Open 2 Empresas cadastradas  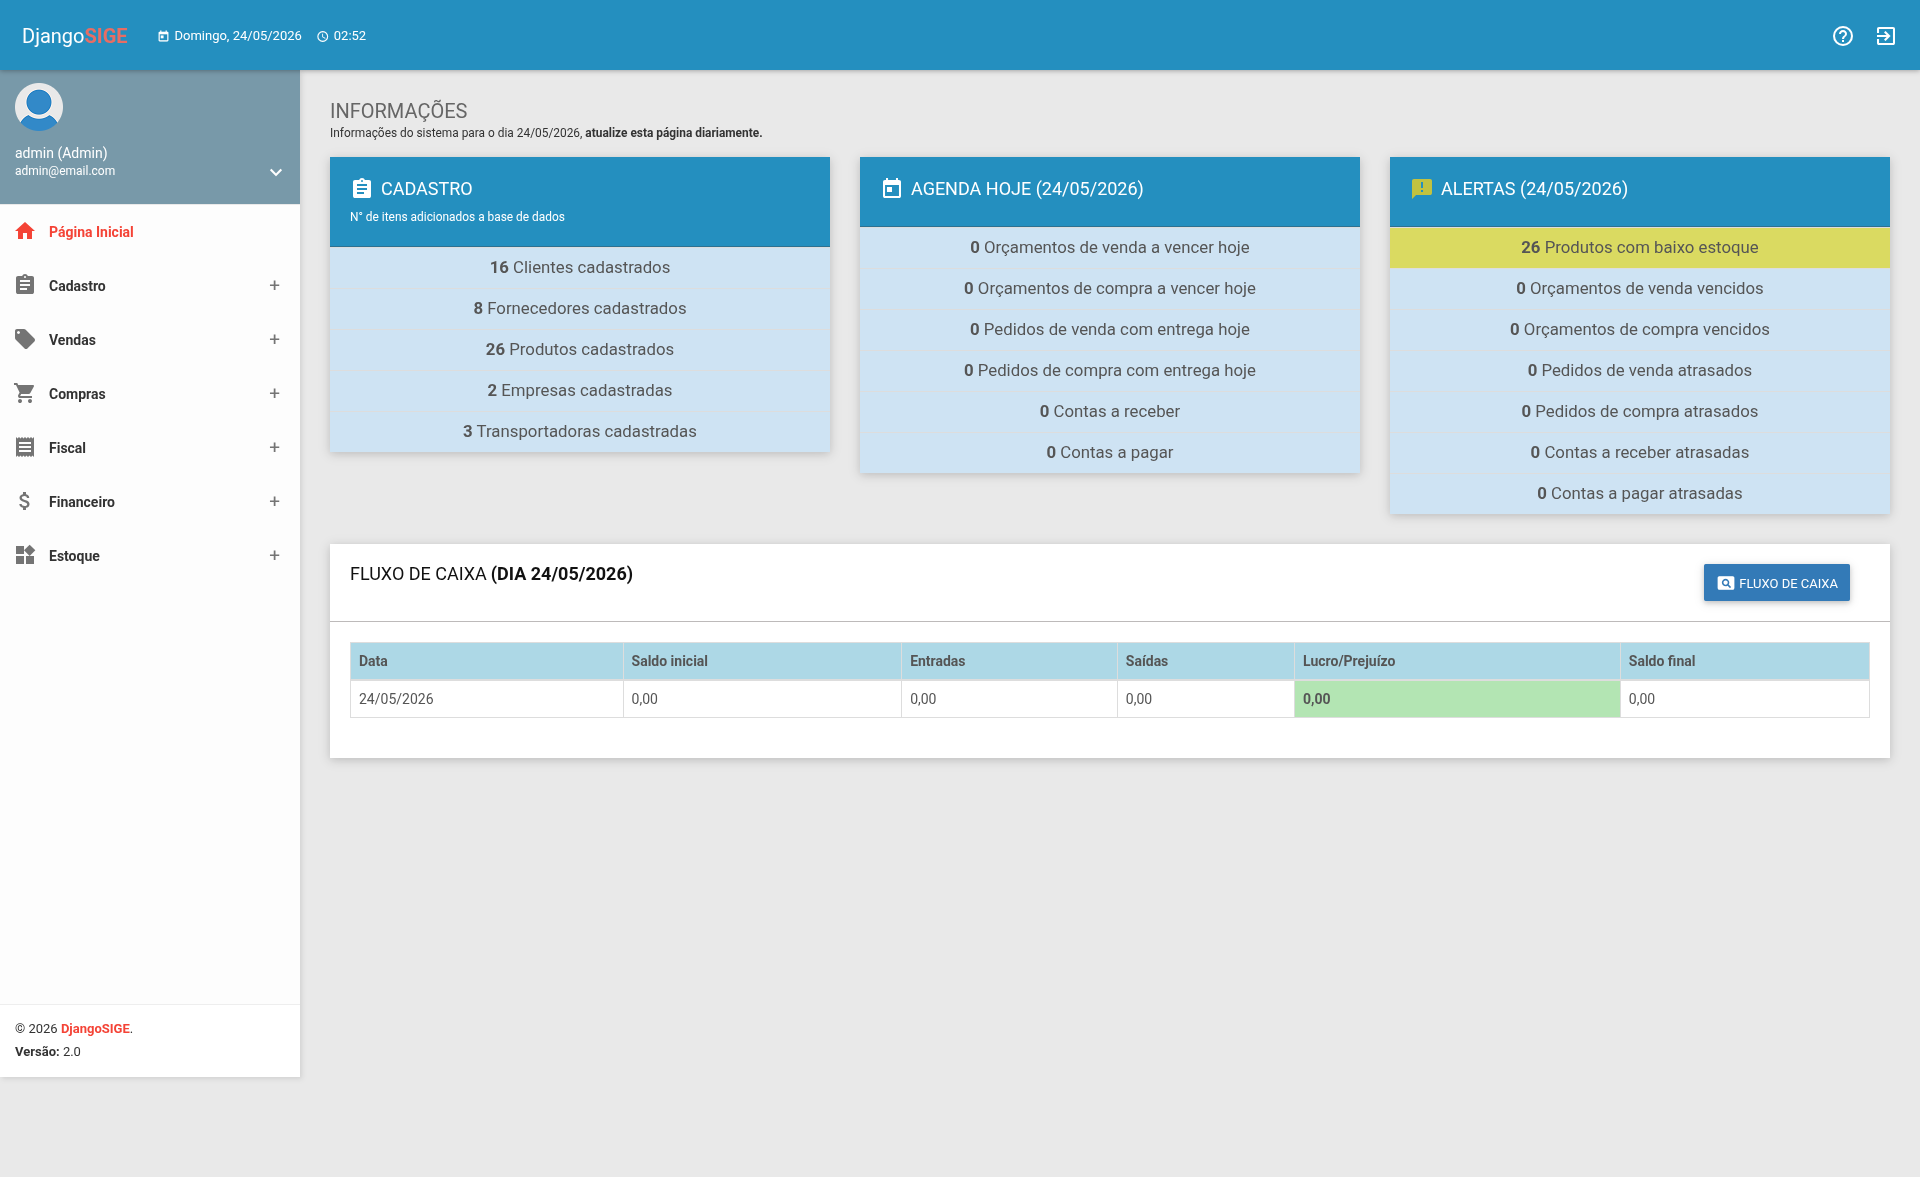580,391
